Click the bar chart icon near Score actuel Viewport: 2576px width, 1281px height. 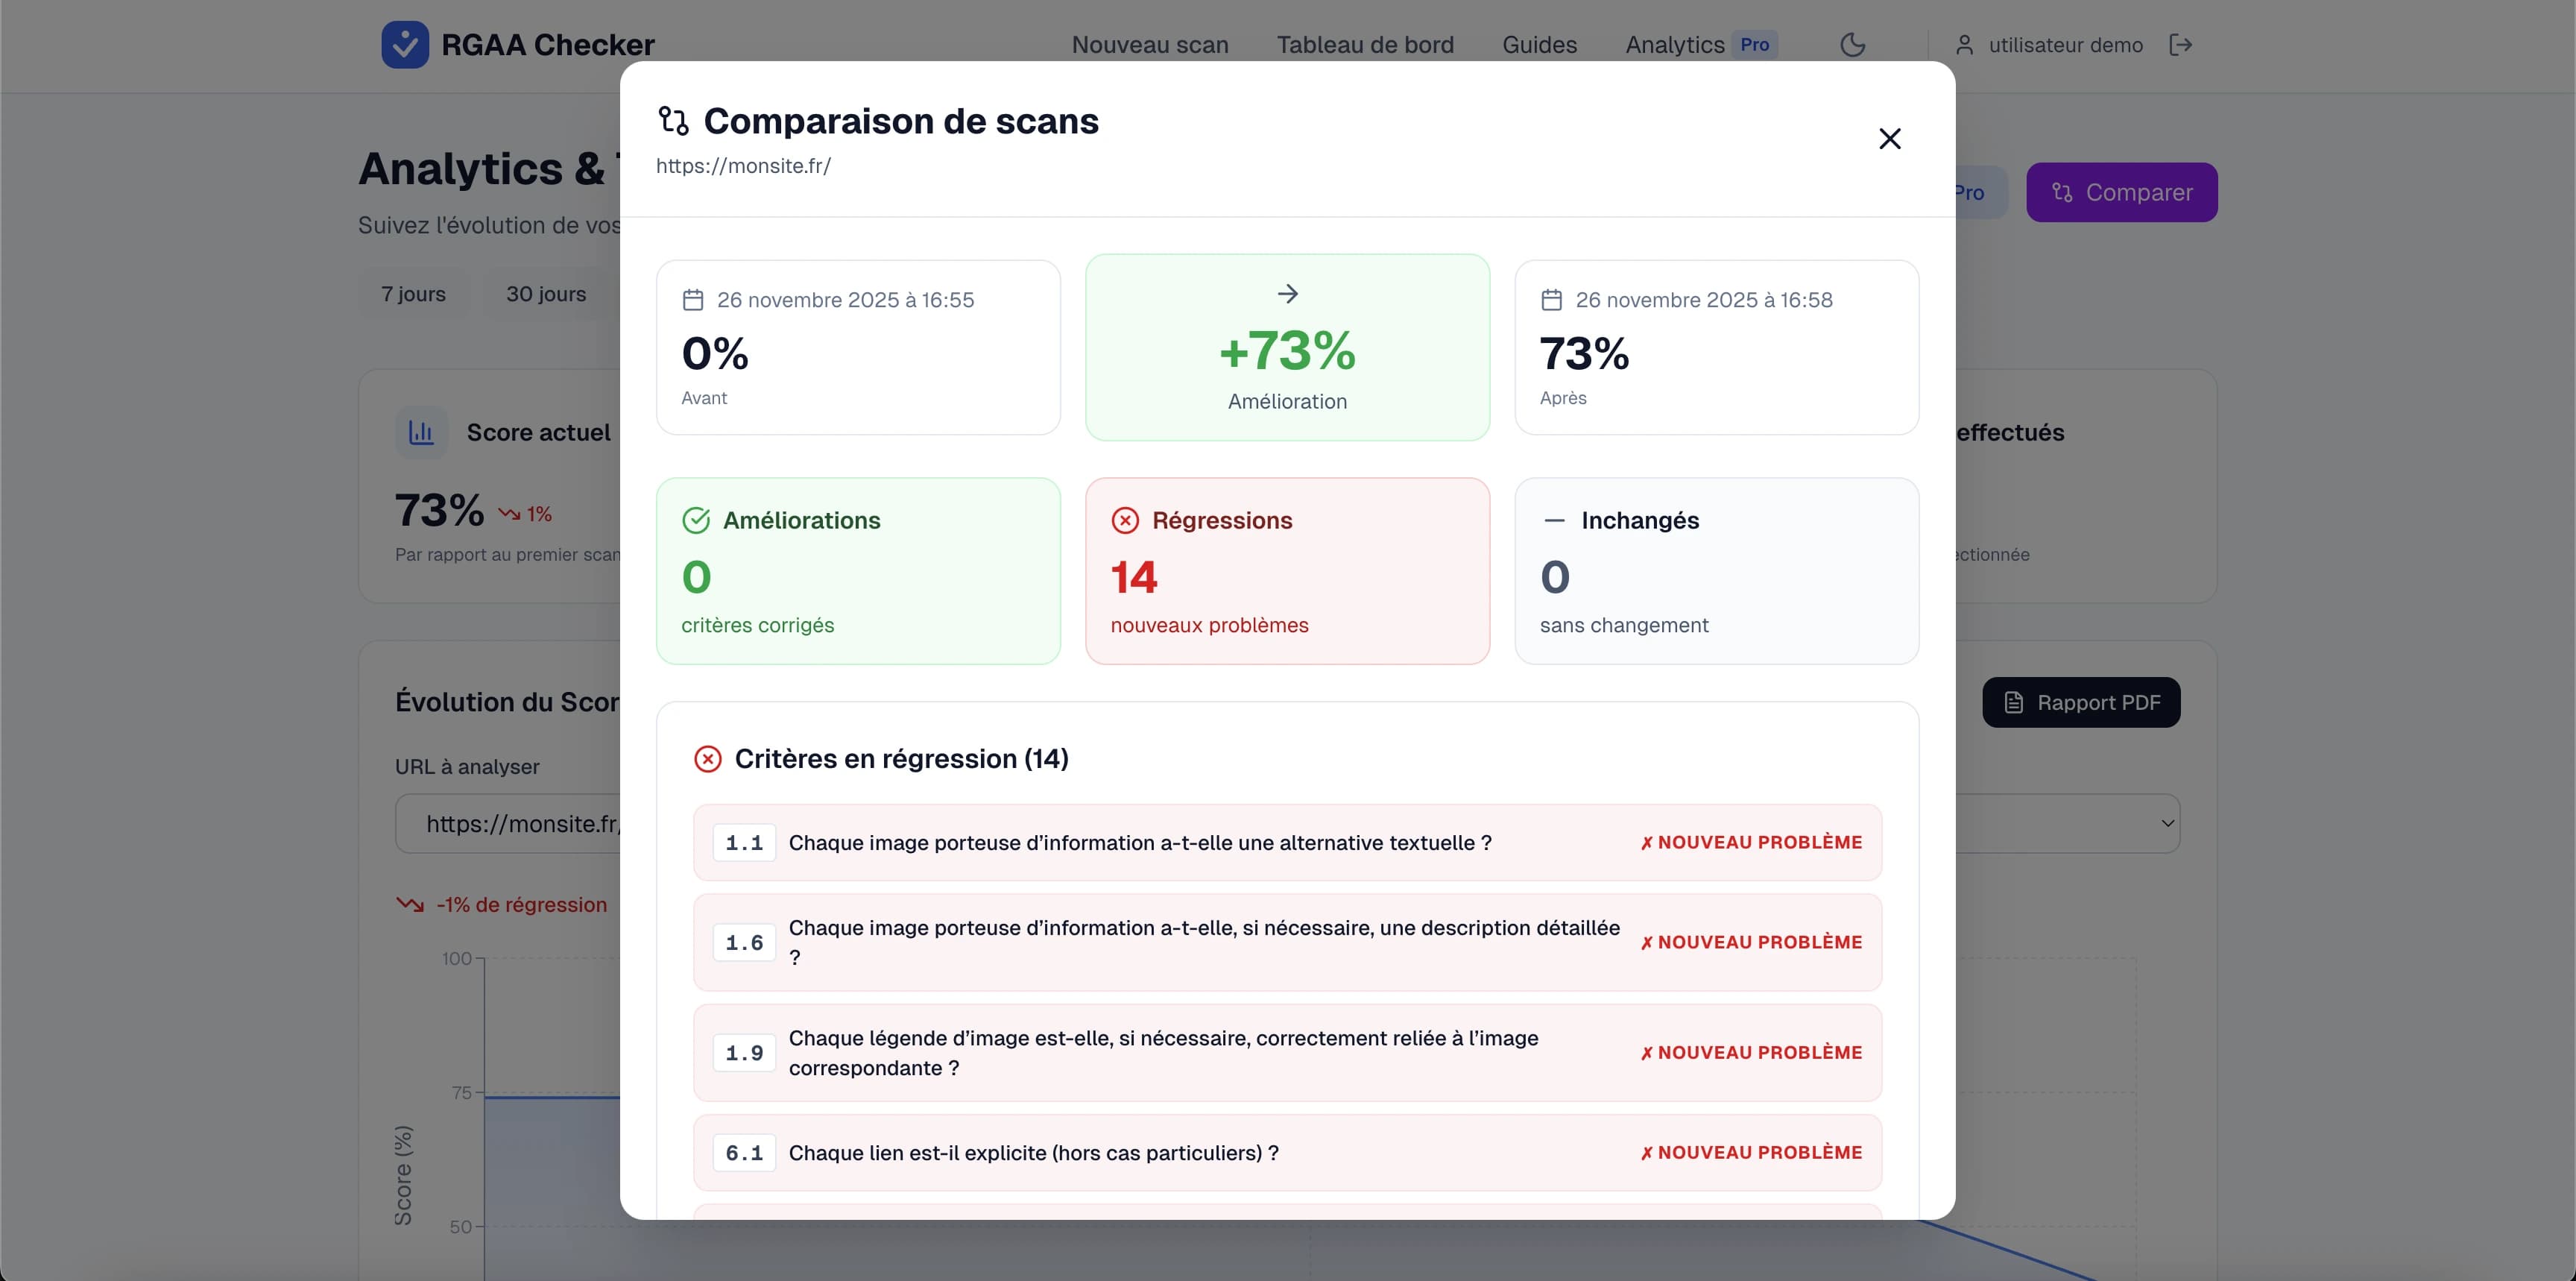point(421,432)
